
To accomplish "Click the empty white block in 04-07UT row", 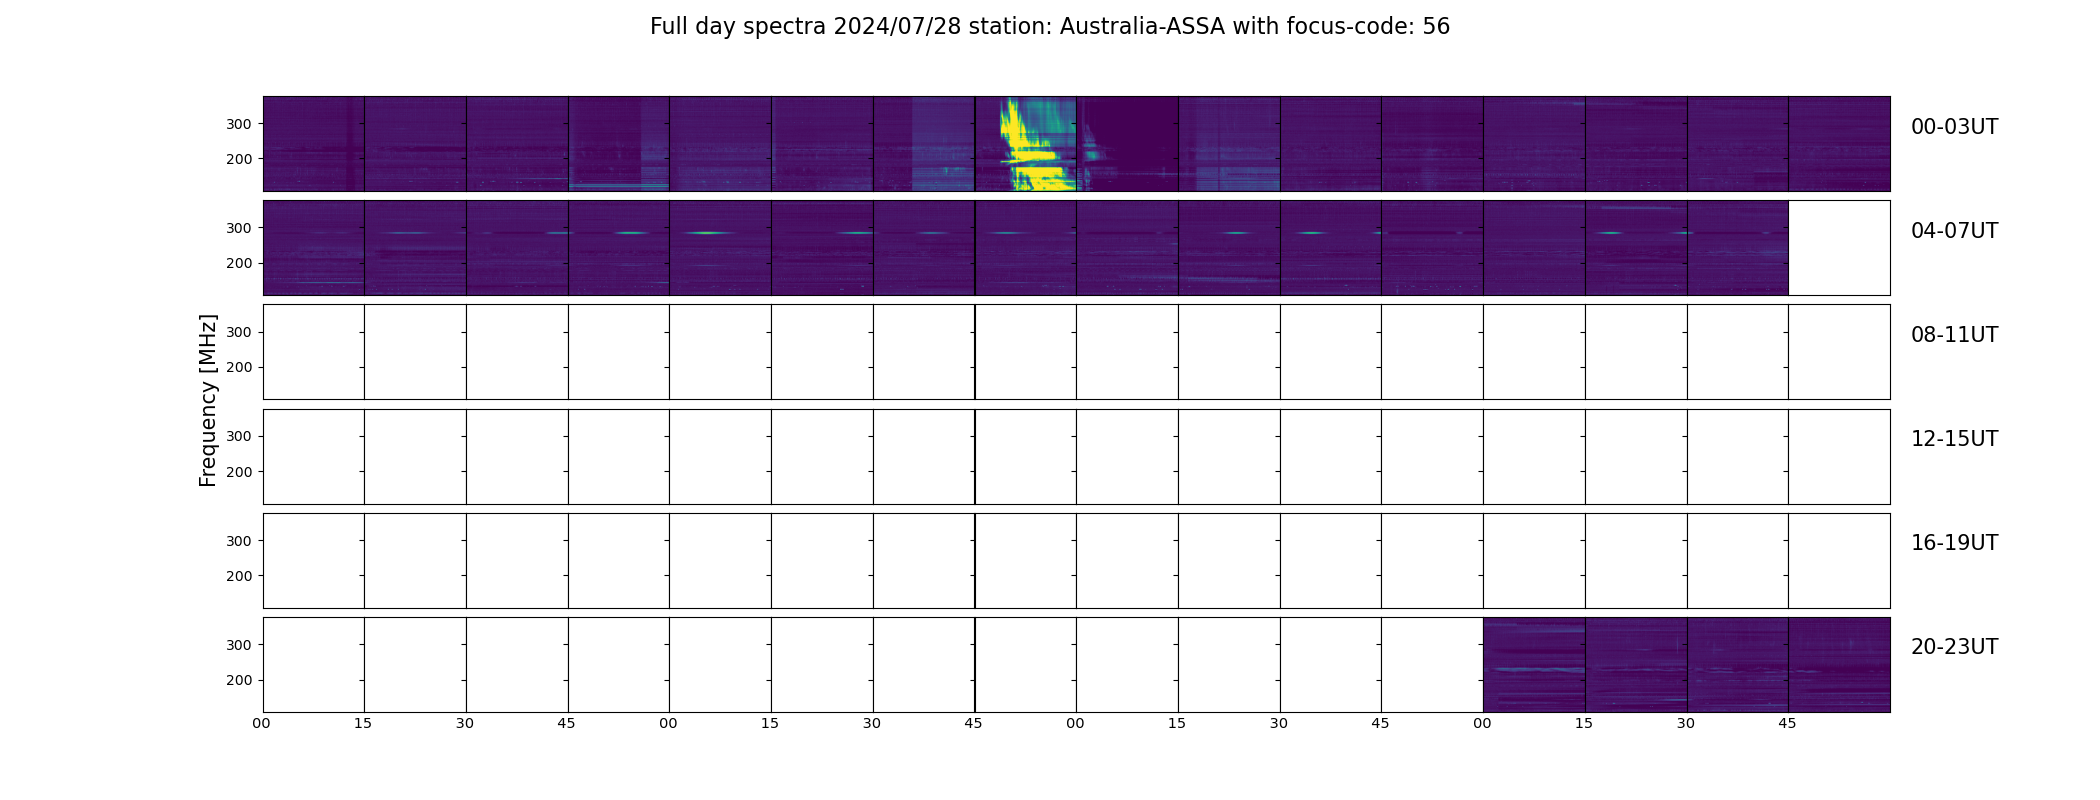I will [x=1839, y=248].
